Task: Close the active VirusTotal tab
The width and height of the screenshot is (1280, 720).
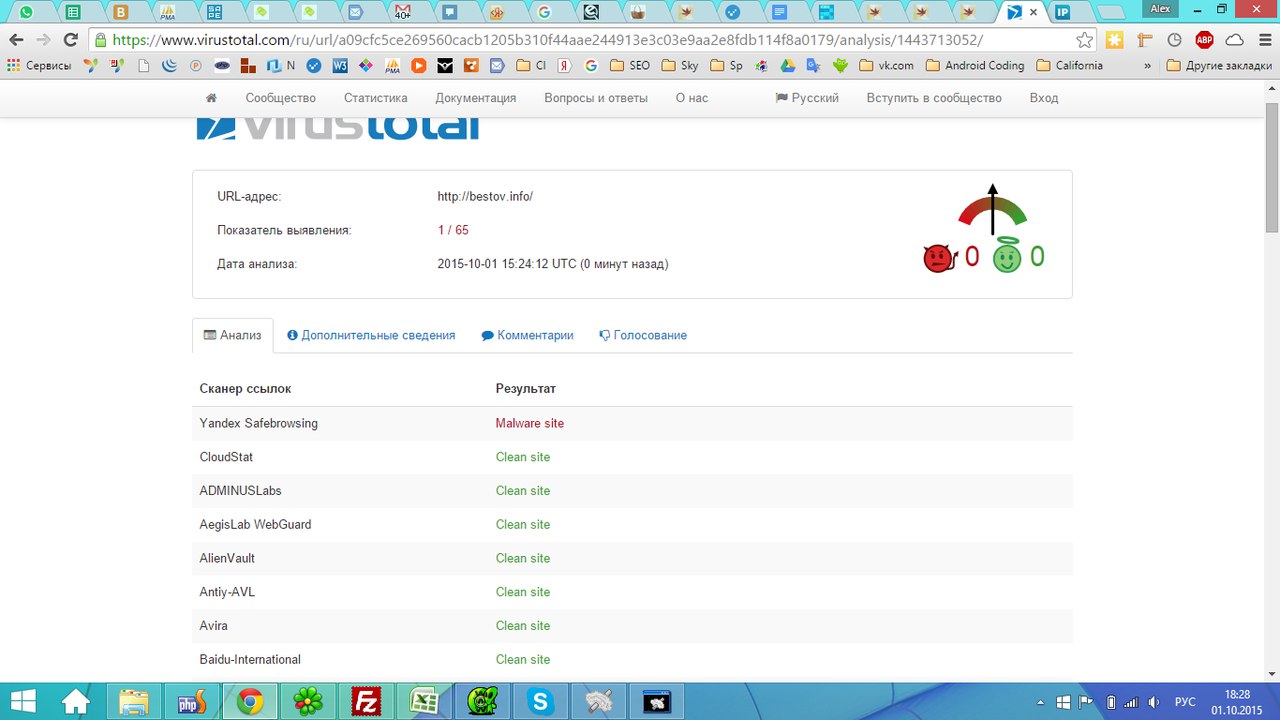Action: (1034, 13)
